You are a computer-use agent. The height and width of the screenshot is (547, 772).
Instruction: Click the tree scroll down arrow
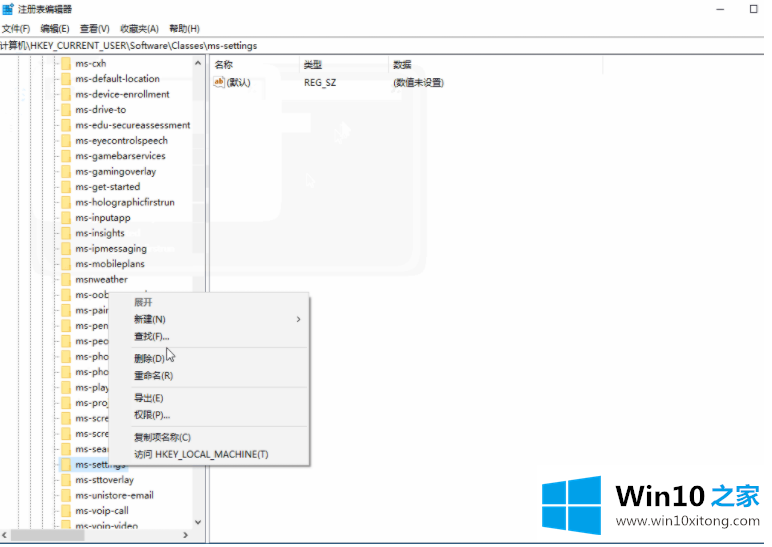click(x=198, y=522)
